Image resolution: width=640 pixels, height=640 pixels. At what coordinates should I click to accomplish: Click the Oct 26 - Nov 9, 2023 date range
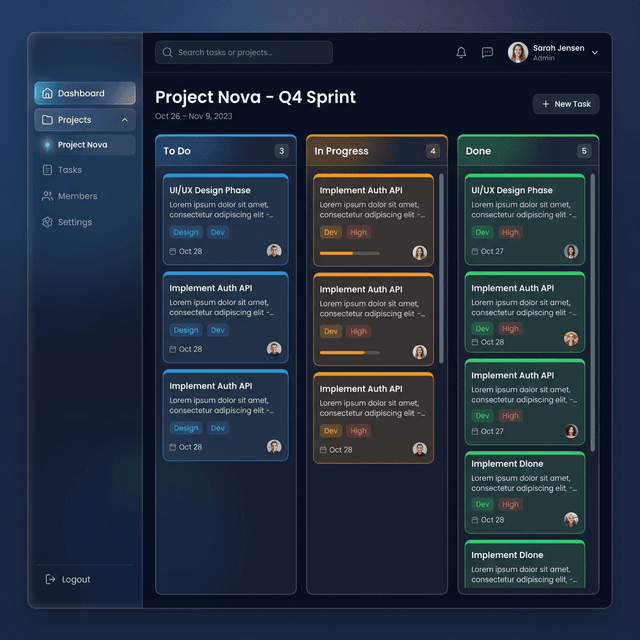193,116
